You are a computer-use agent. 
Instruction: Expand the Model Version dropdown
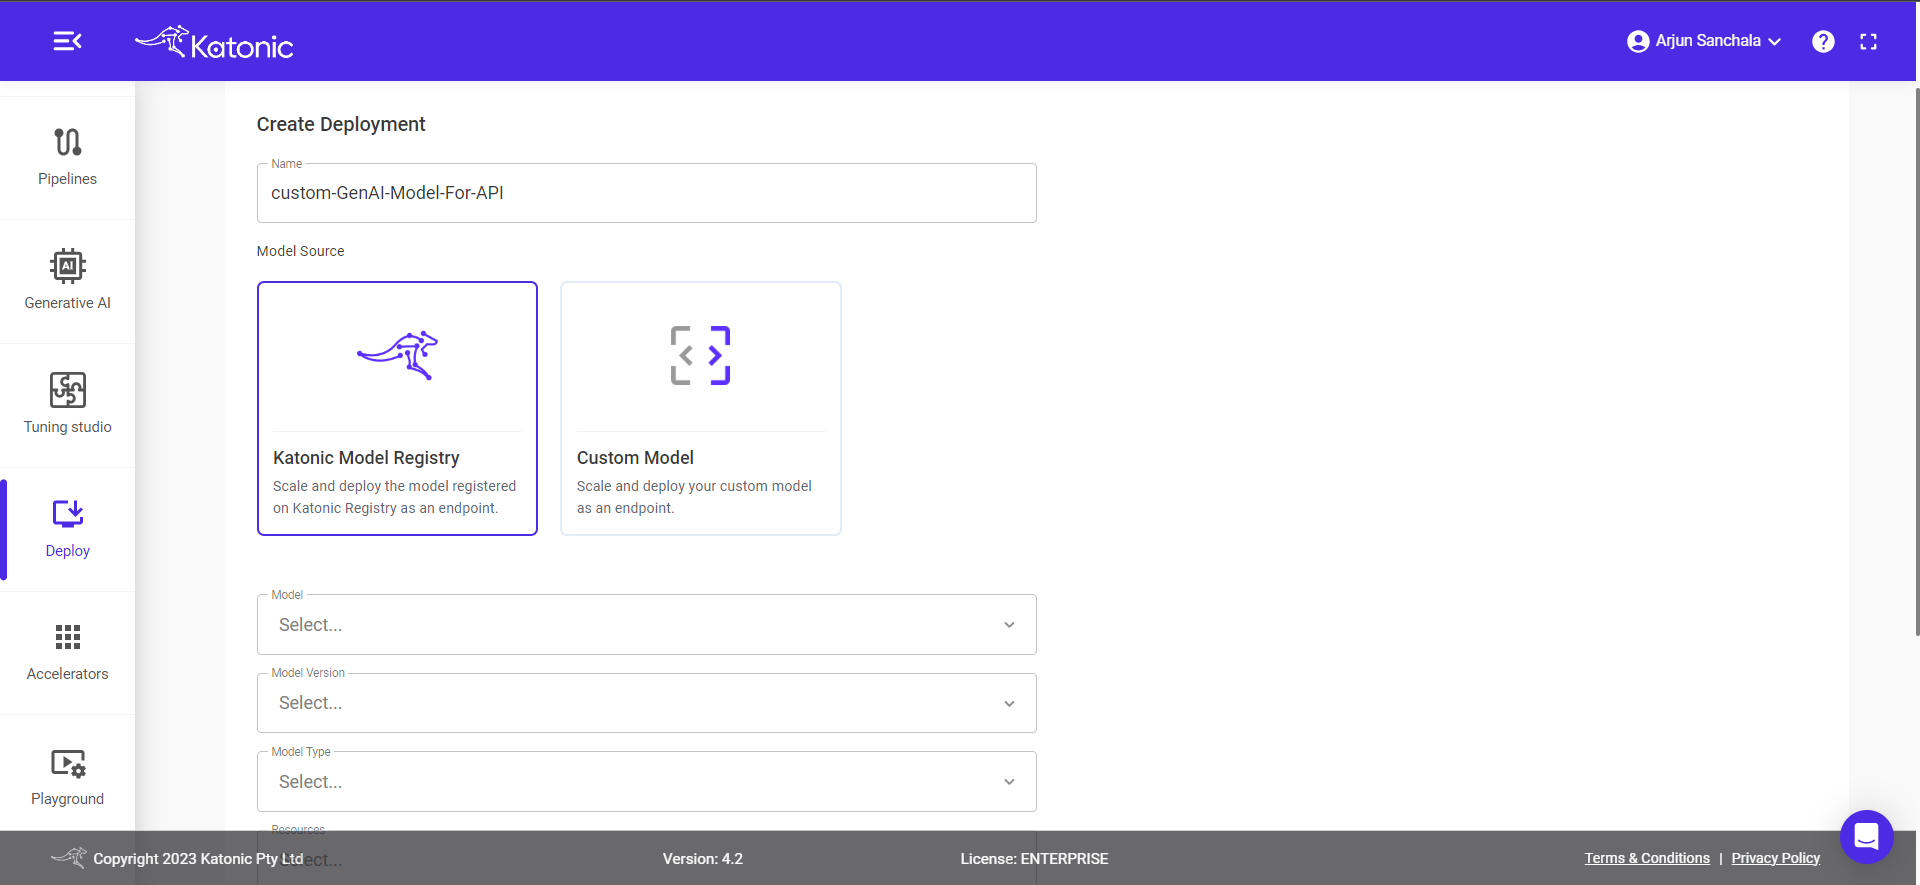coord(646,703)
